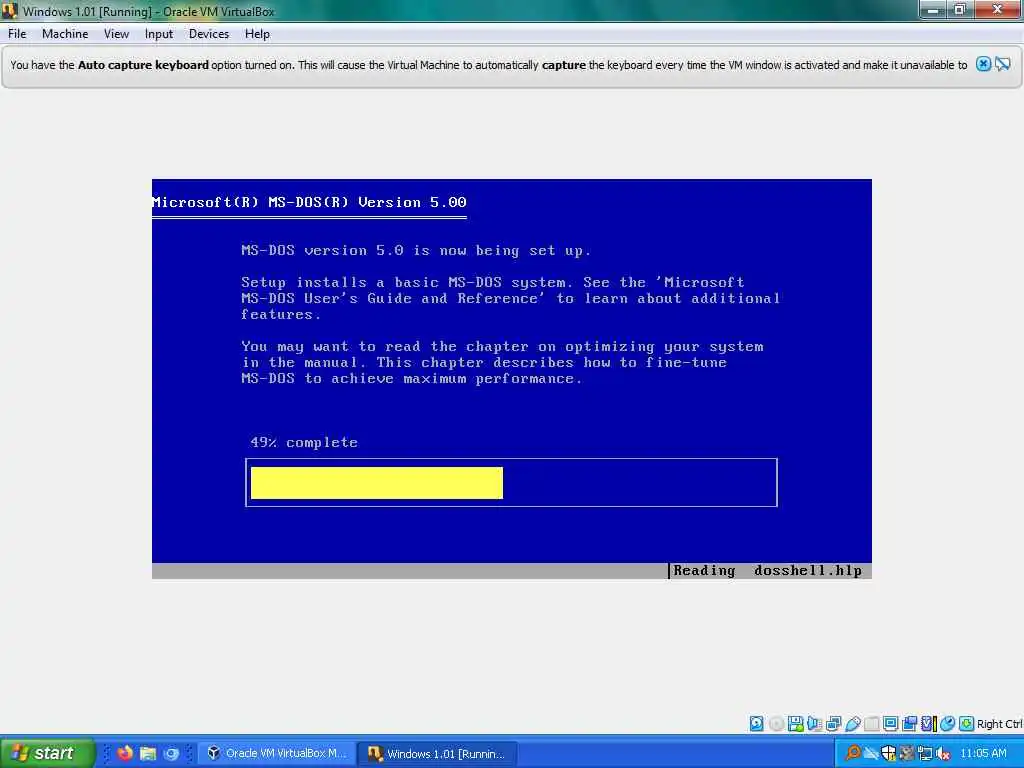
Task: Click the Right Ctrl host key label
Action: [1000, 724]
